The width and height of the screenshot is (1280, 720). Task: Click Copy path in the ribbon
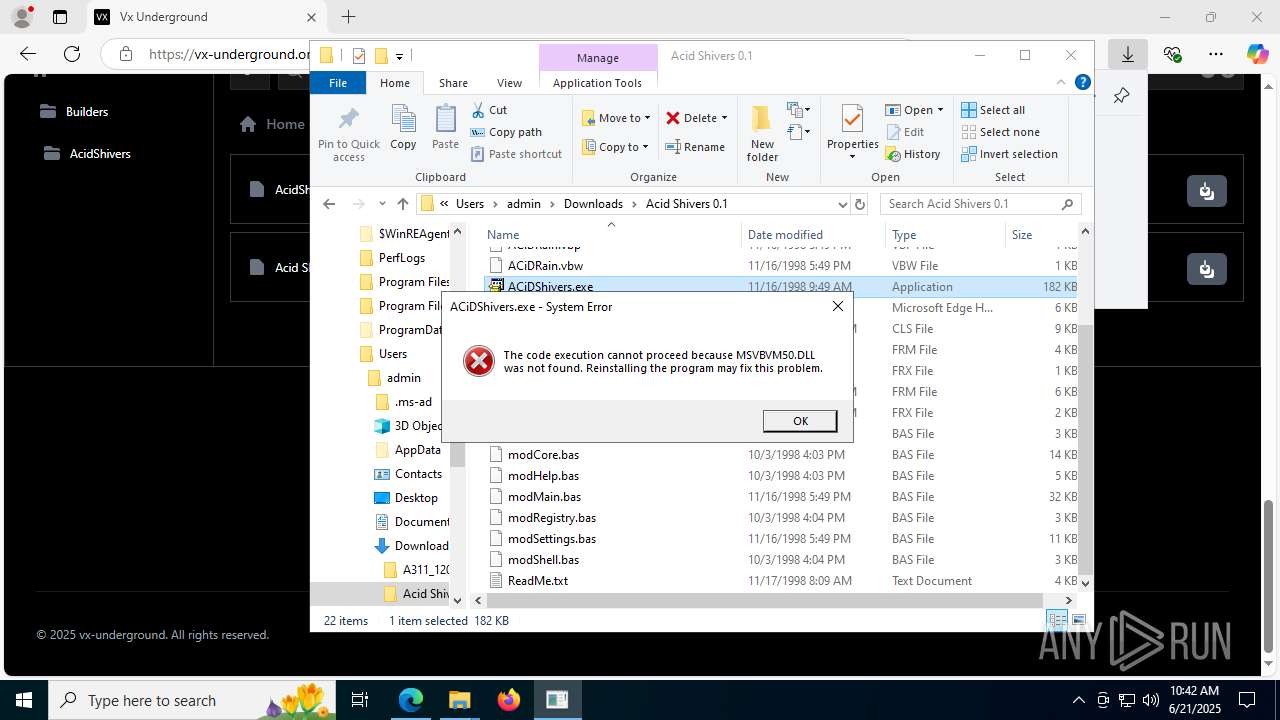(506, 132)
